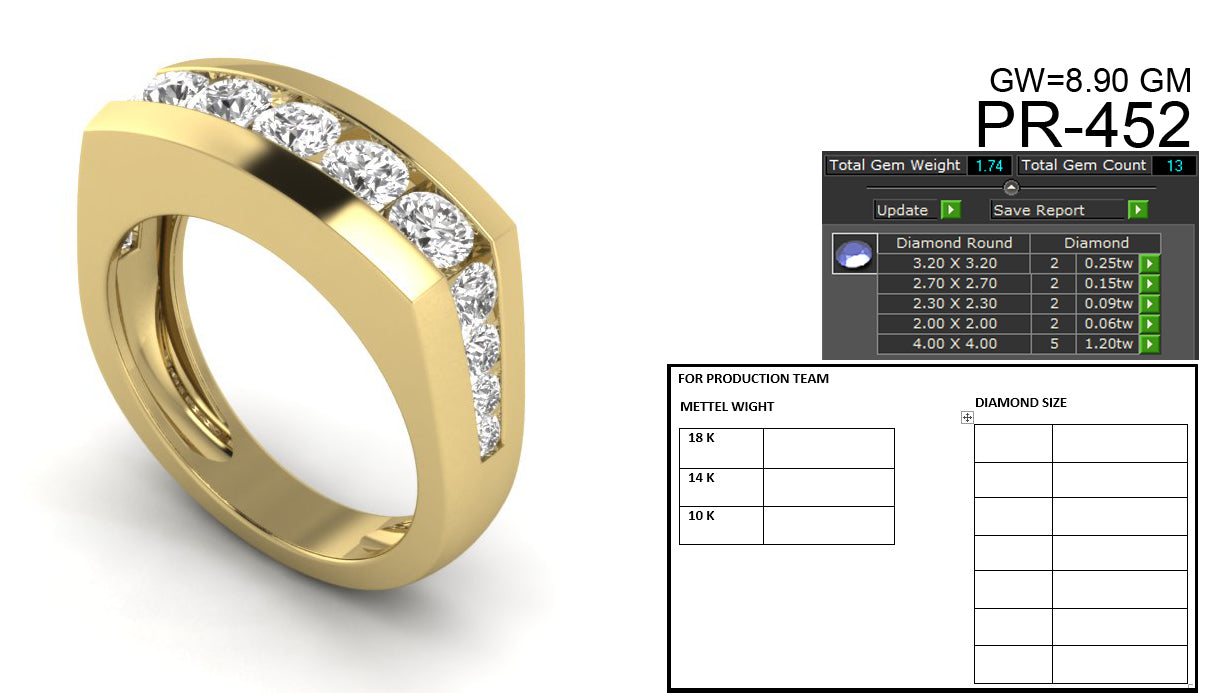Expand the Diamond Round column header
Viewport: 1209px width, 693px height.
954,243
